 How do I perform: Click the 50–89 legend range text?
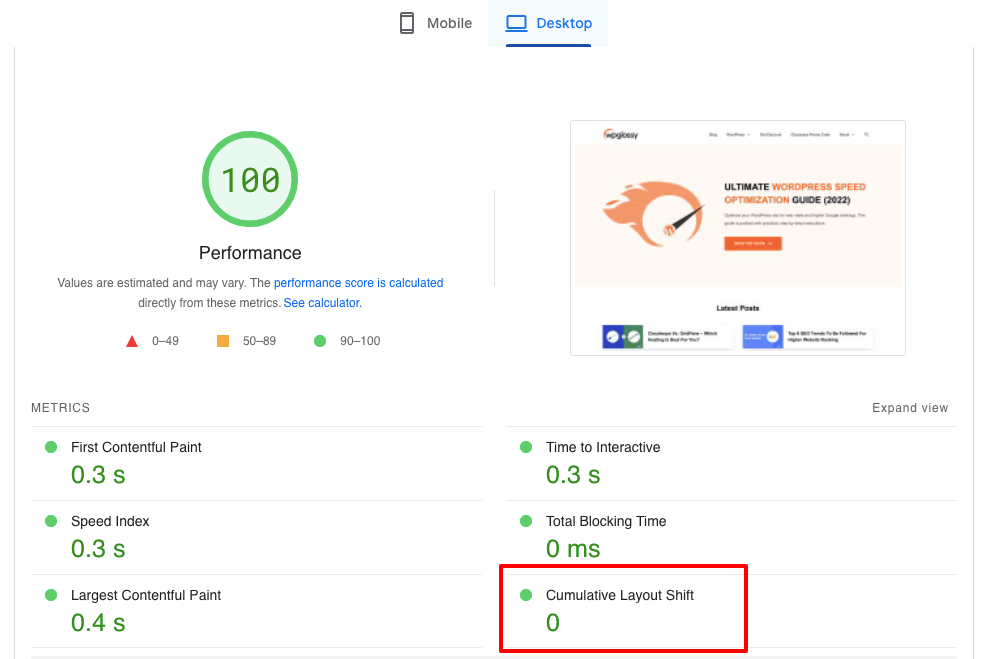pos(259,341)
